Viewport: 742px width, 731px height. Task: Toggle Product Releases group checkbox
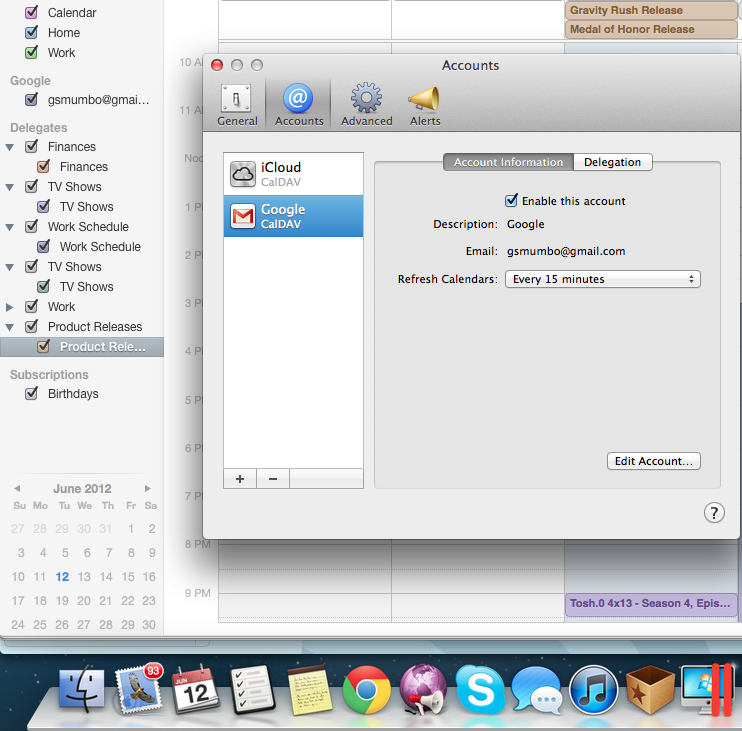coord(31,326)
